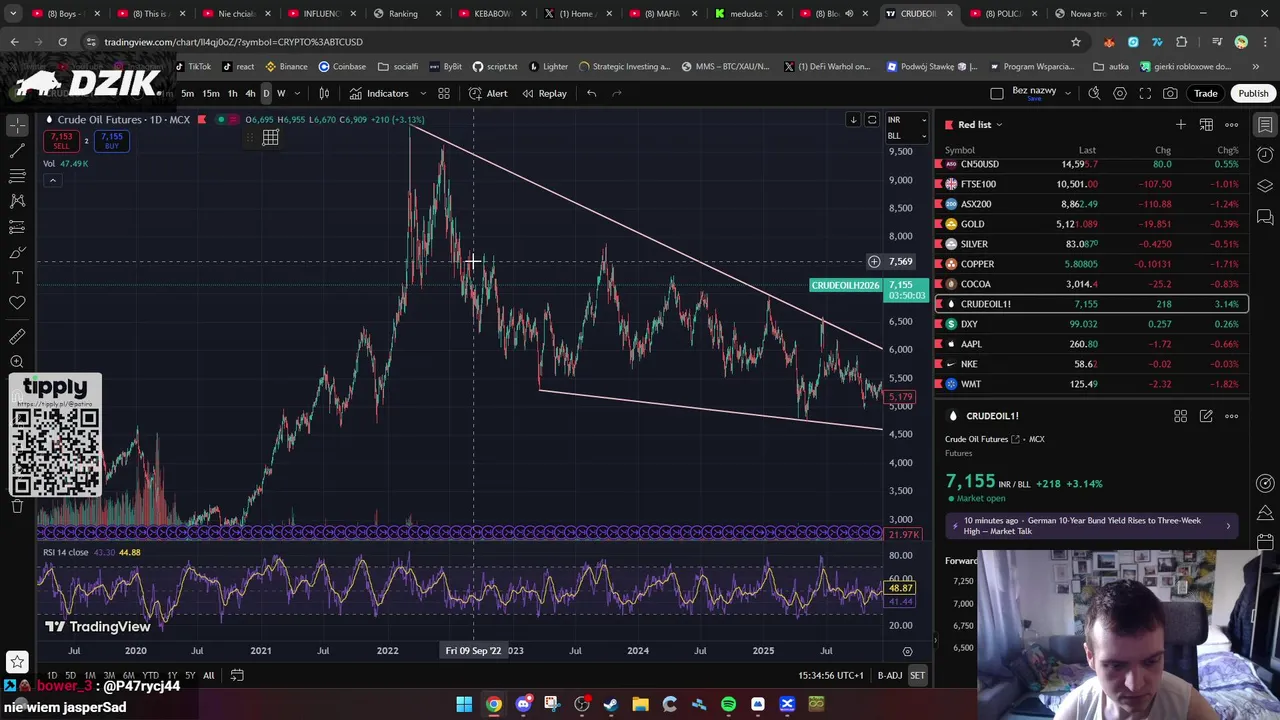The width and height of the screenshot is (1280, 720).
Task: Activate the zoom in tool
Action: (17, 362)
